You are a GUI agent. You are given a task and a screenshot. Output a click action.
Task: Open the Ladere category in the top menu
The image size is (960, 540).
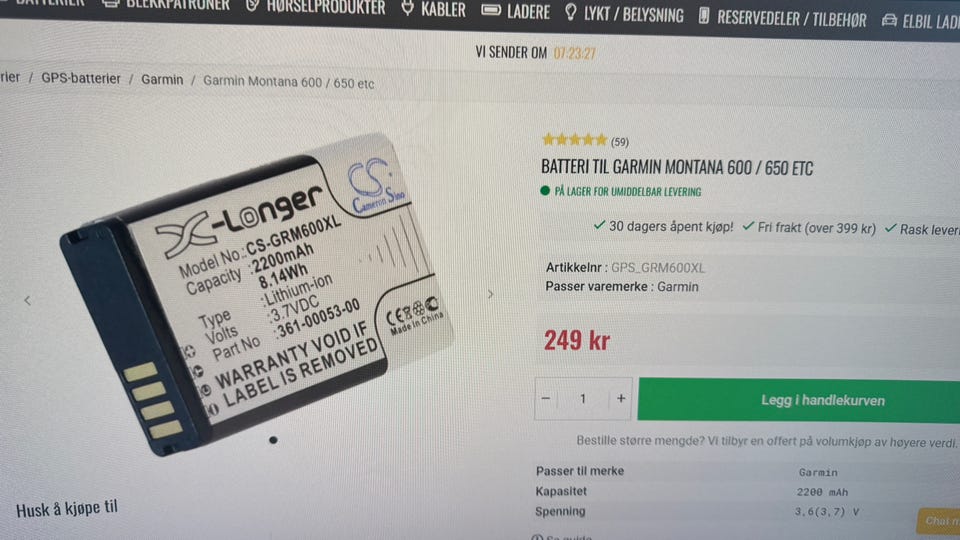pyautogui.click(x=516, y=11)
